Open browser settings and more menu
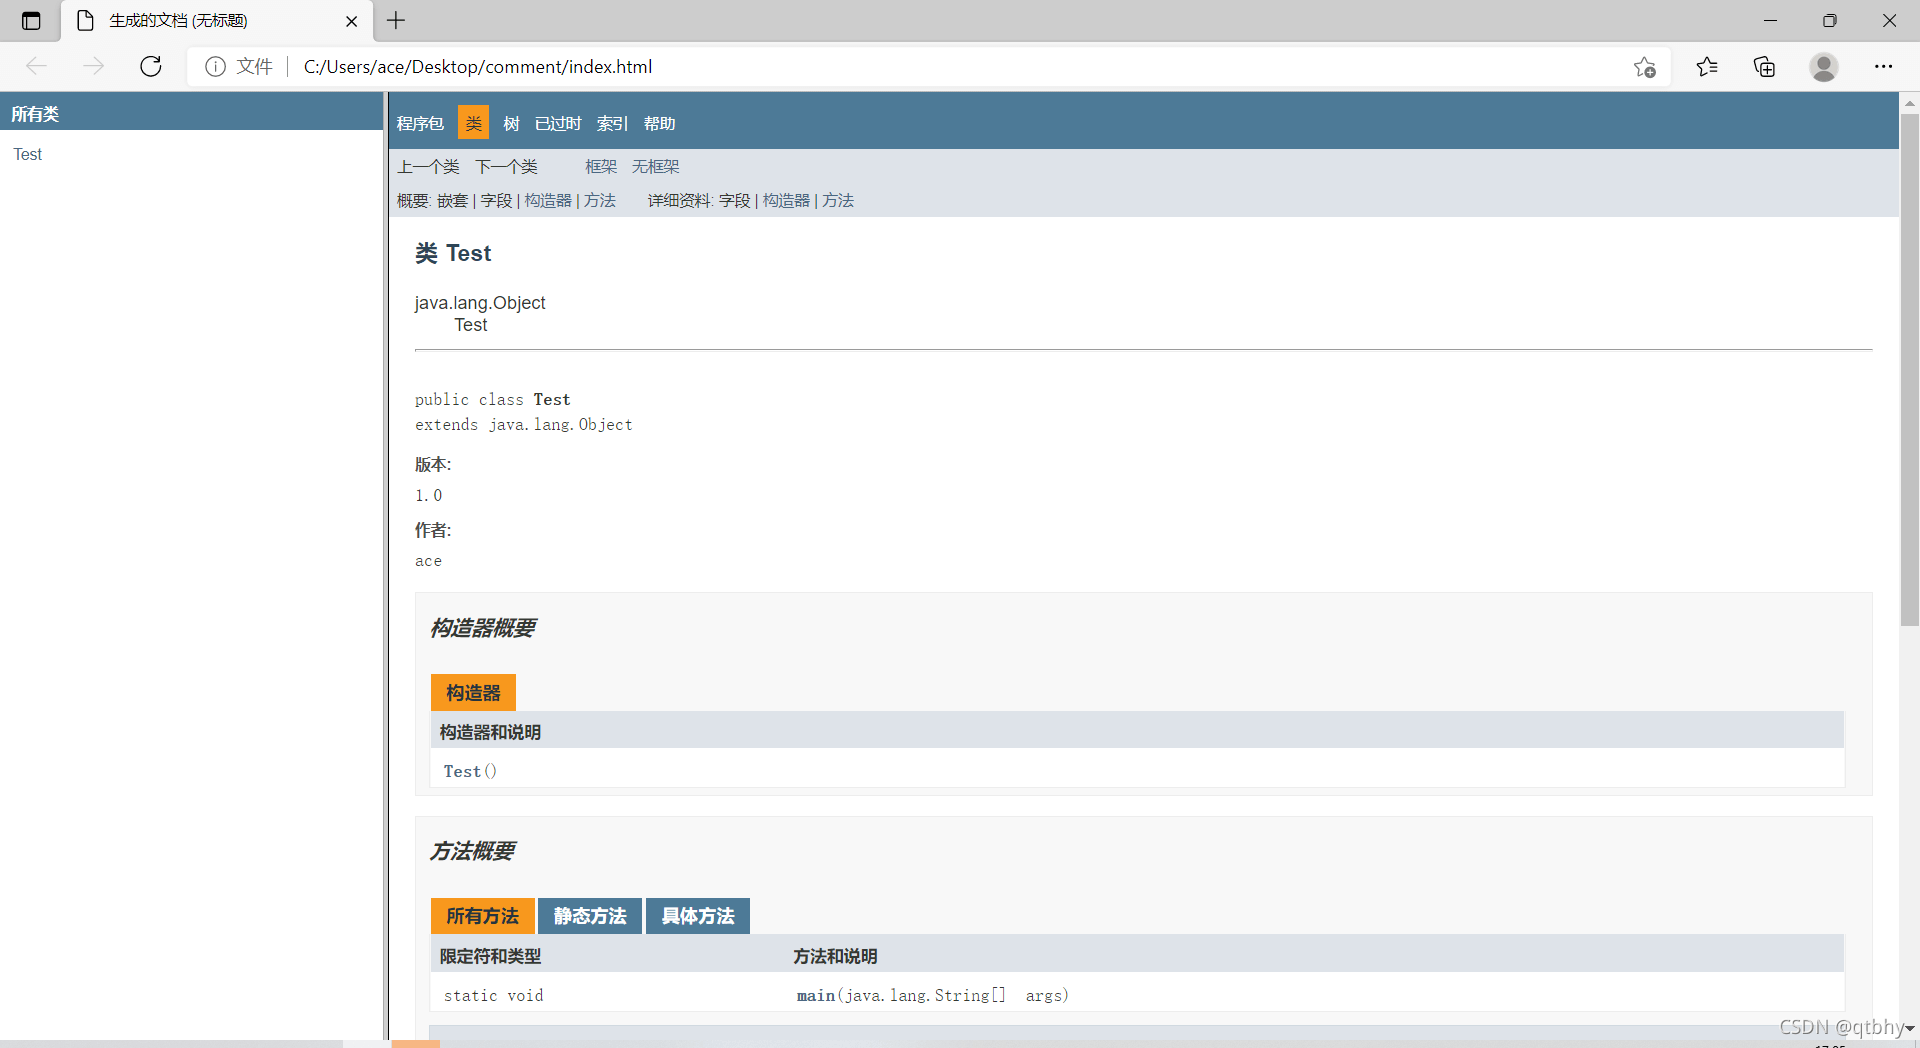The height and width of the screenshot is (1048, 1920). pos(1883,67)
